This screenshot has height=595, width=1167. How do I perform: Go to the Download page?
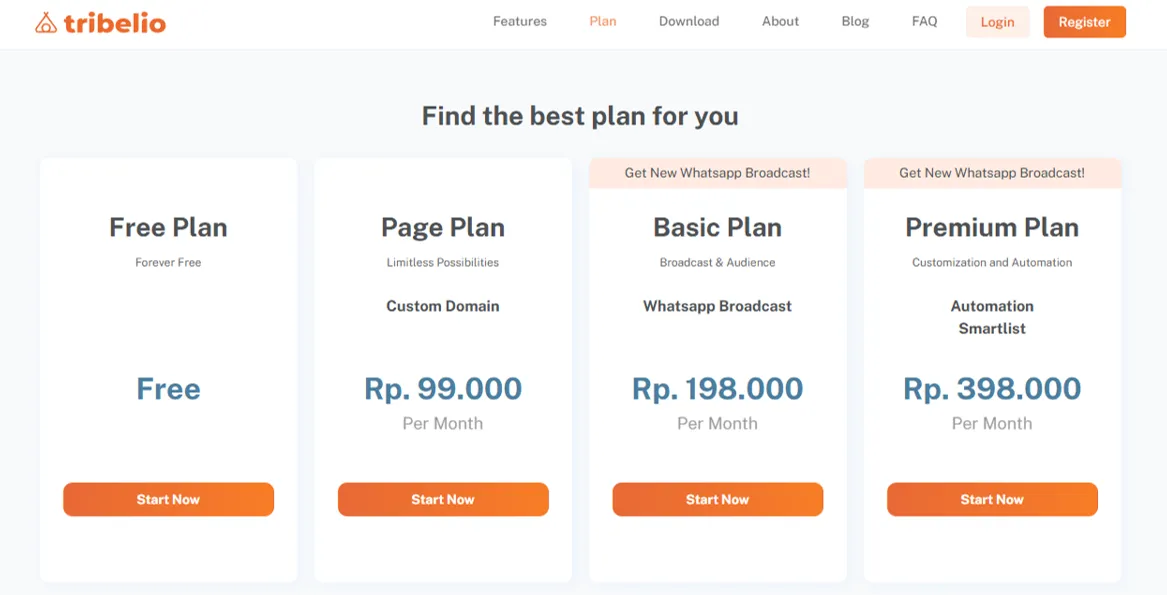click(x=688, y=22)
